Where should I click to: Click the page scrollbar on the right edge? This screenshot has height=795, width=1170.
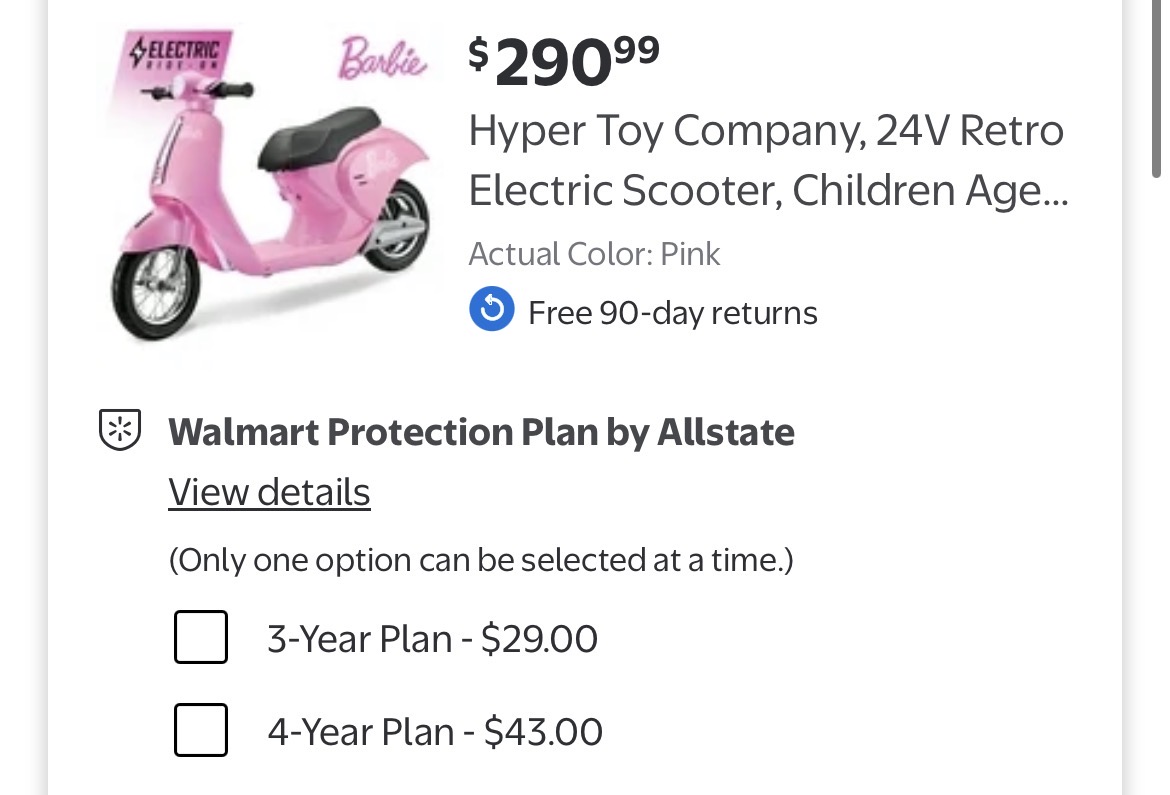tap(1157, 90)
